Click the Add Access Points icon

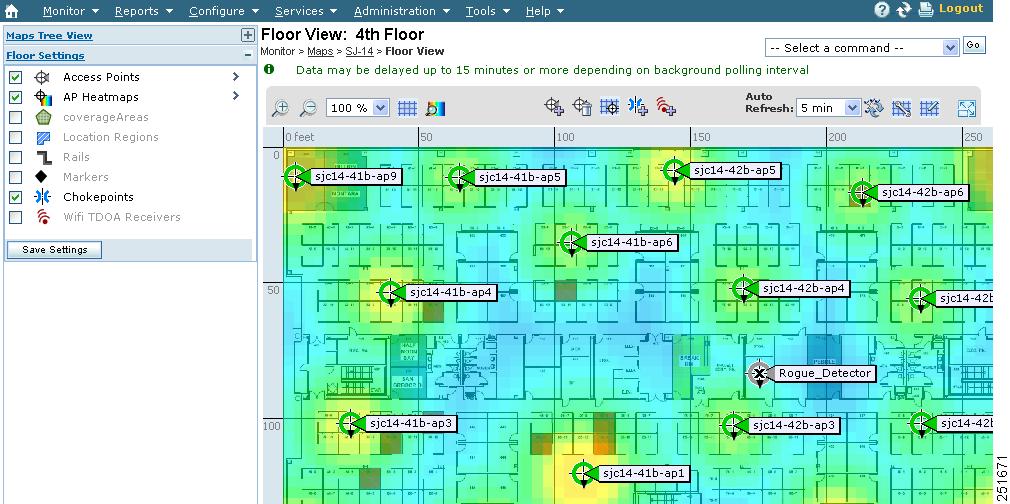pos(554,106)
